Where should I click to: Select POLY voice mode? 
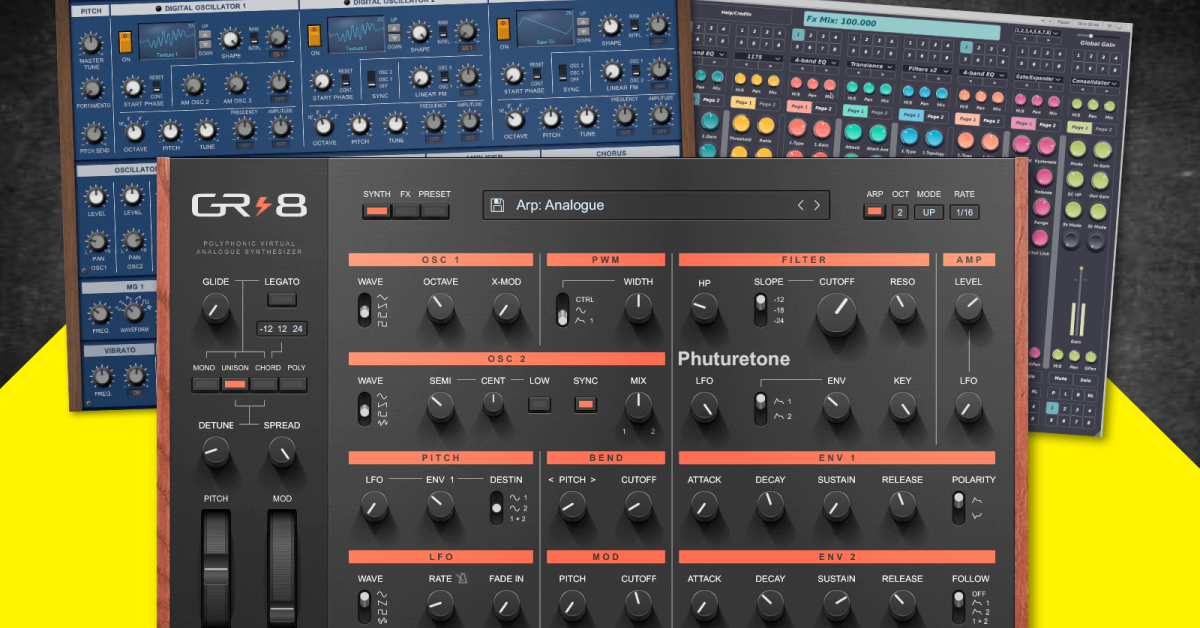pyautogui.click(x=296, y=383)
